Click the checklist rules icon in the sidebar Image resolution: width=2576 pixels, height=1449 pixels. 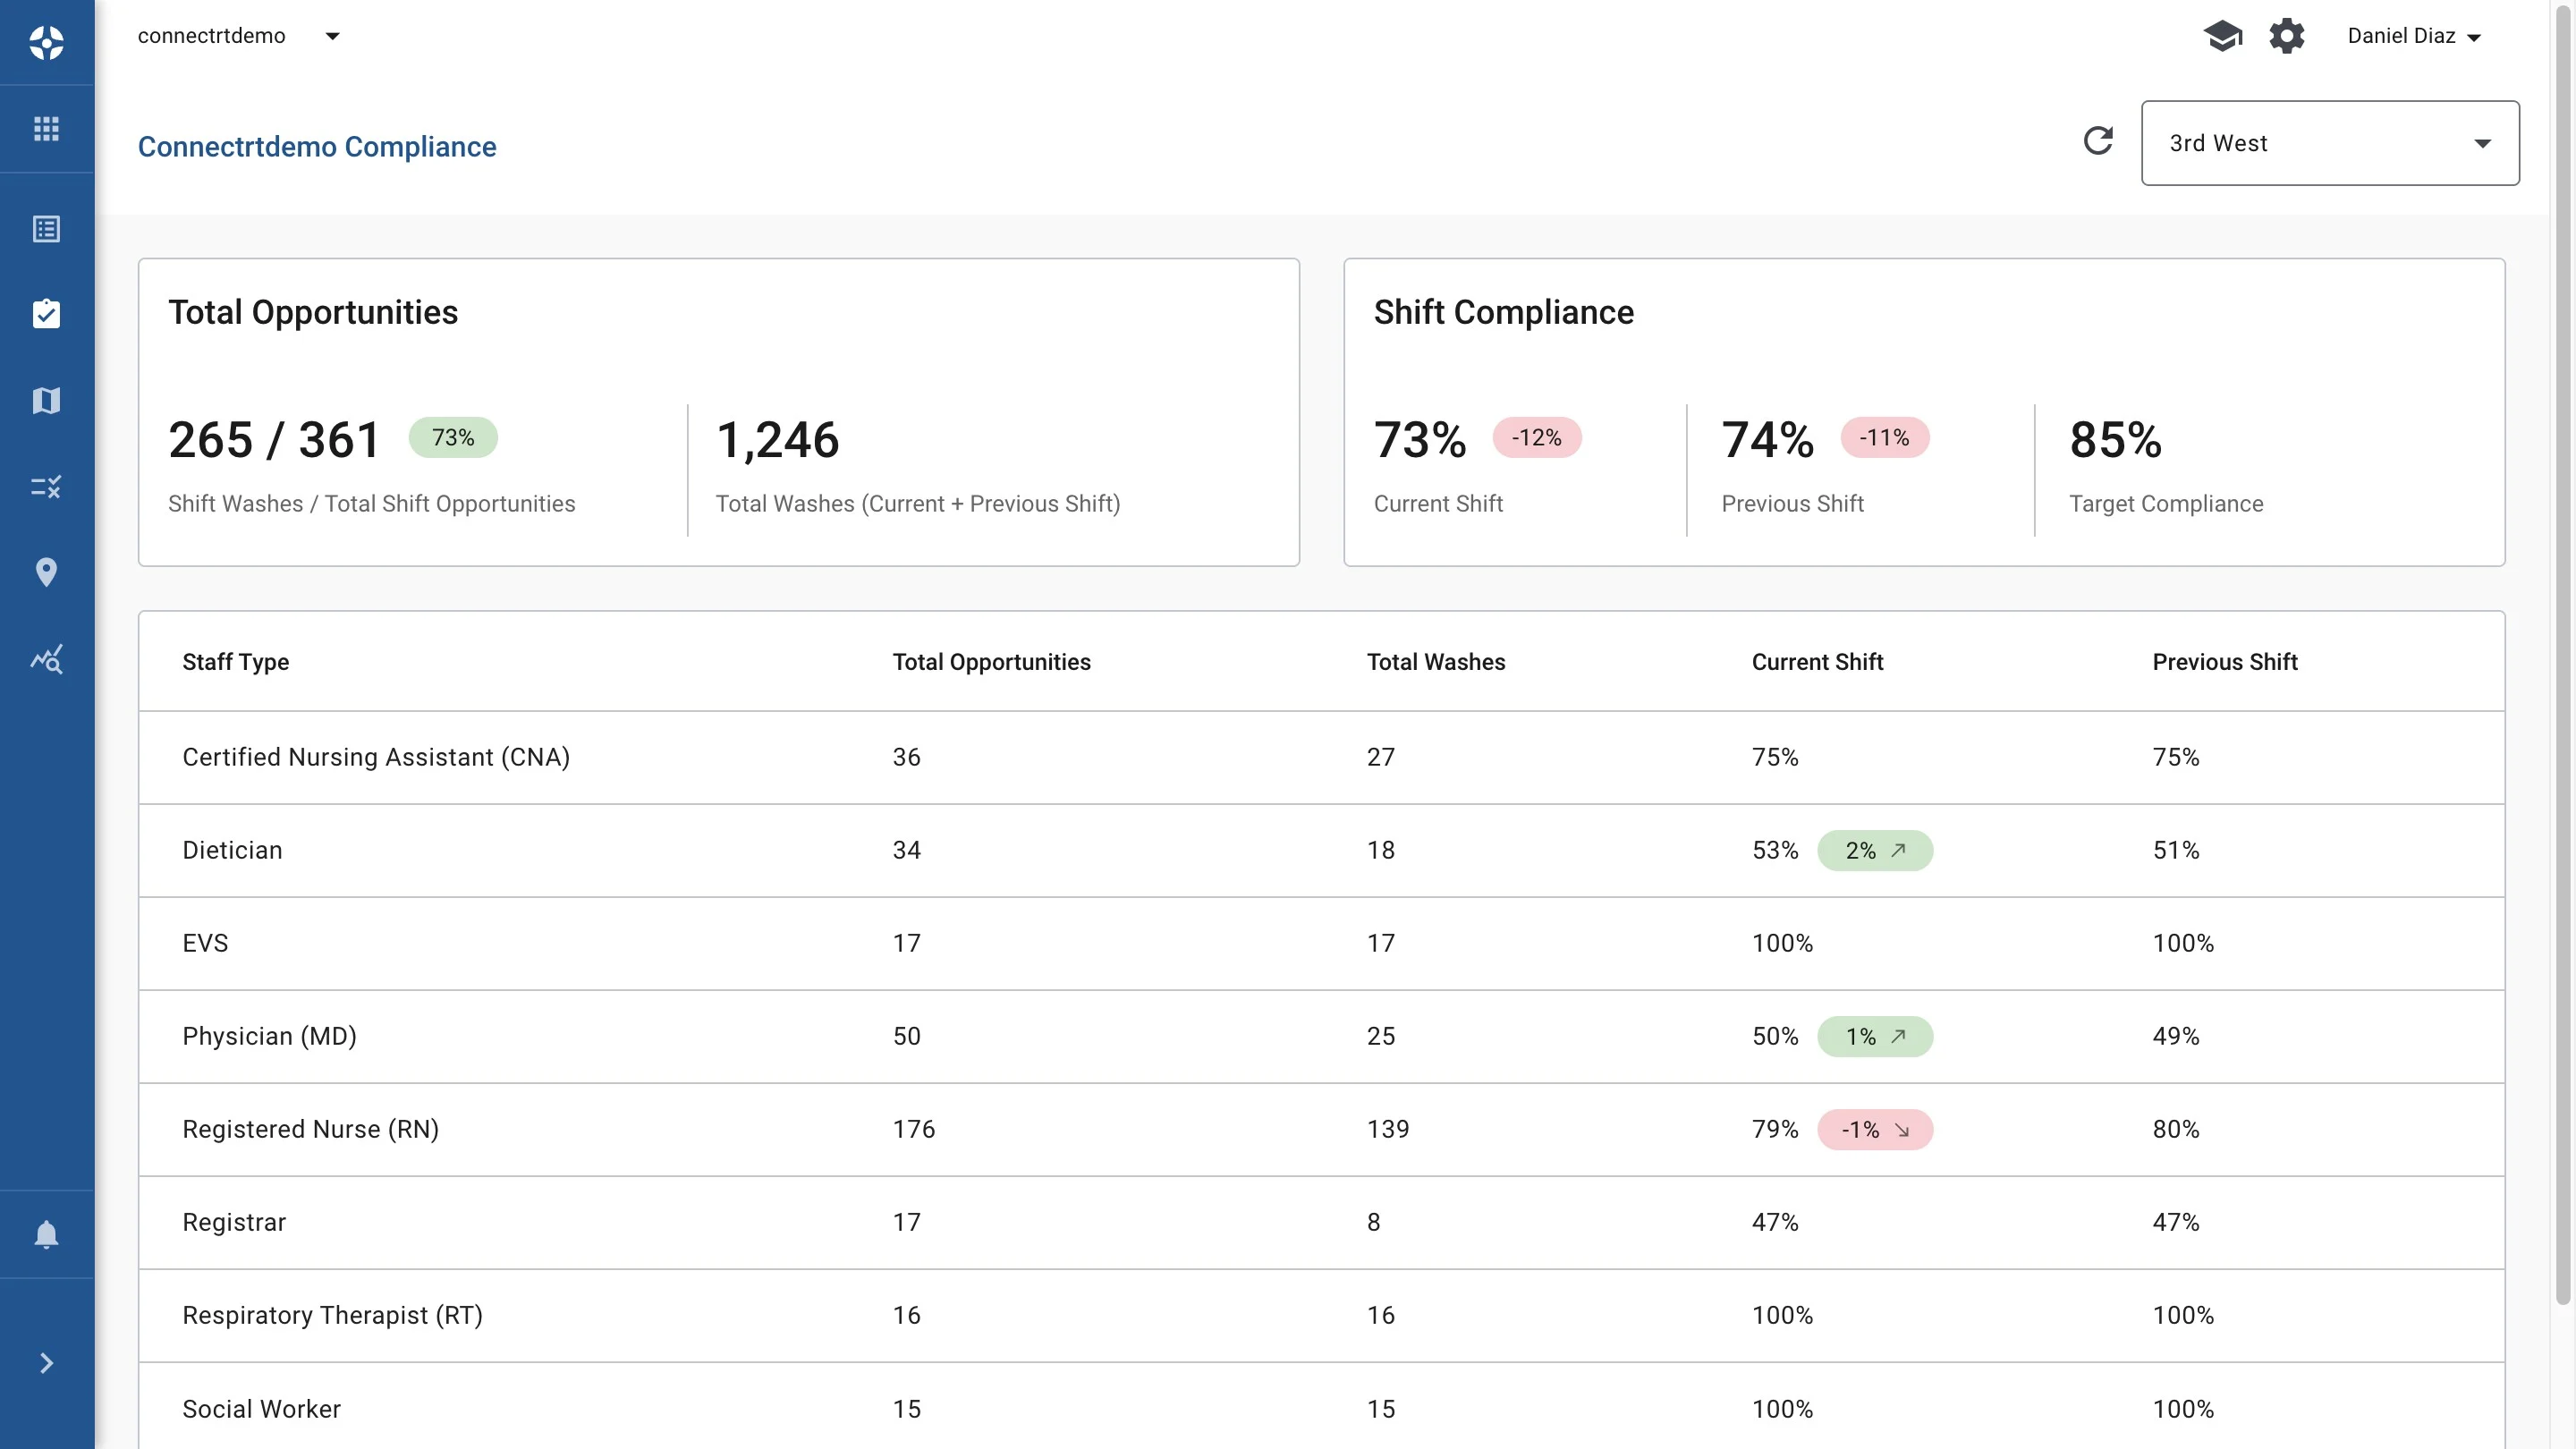pos(46,487)
